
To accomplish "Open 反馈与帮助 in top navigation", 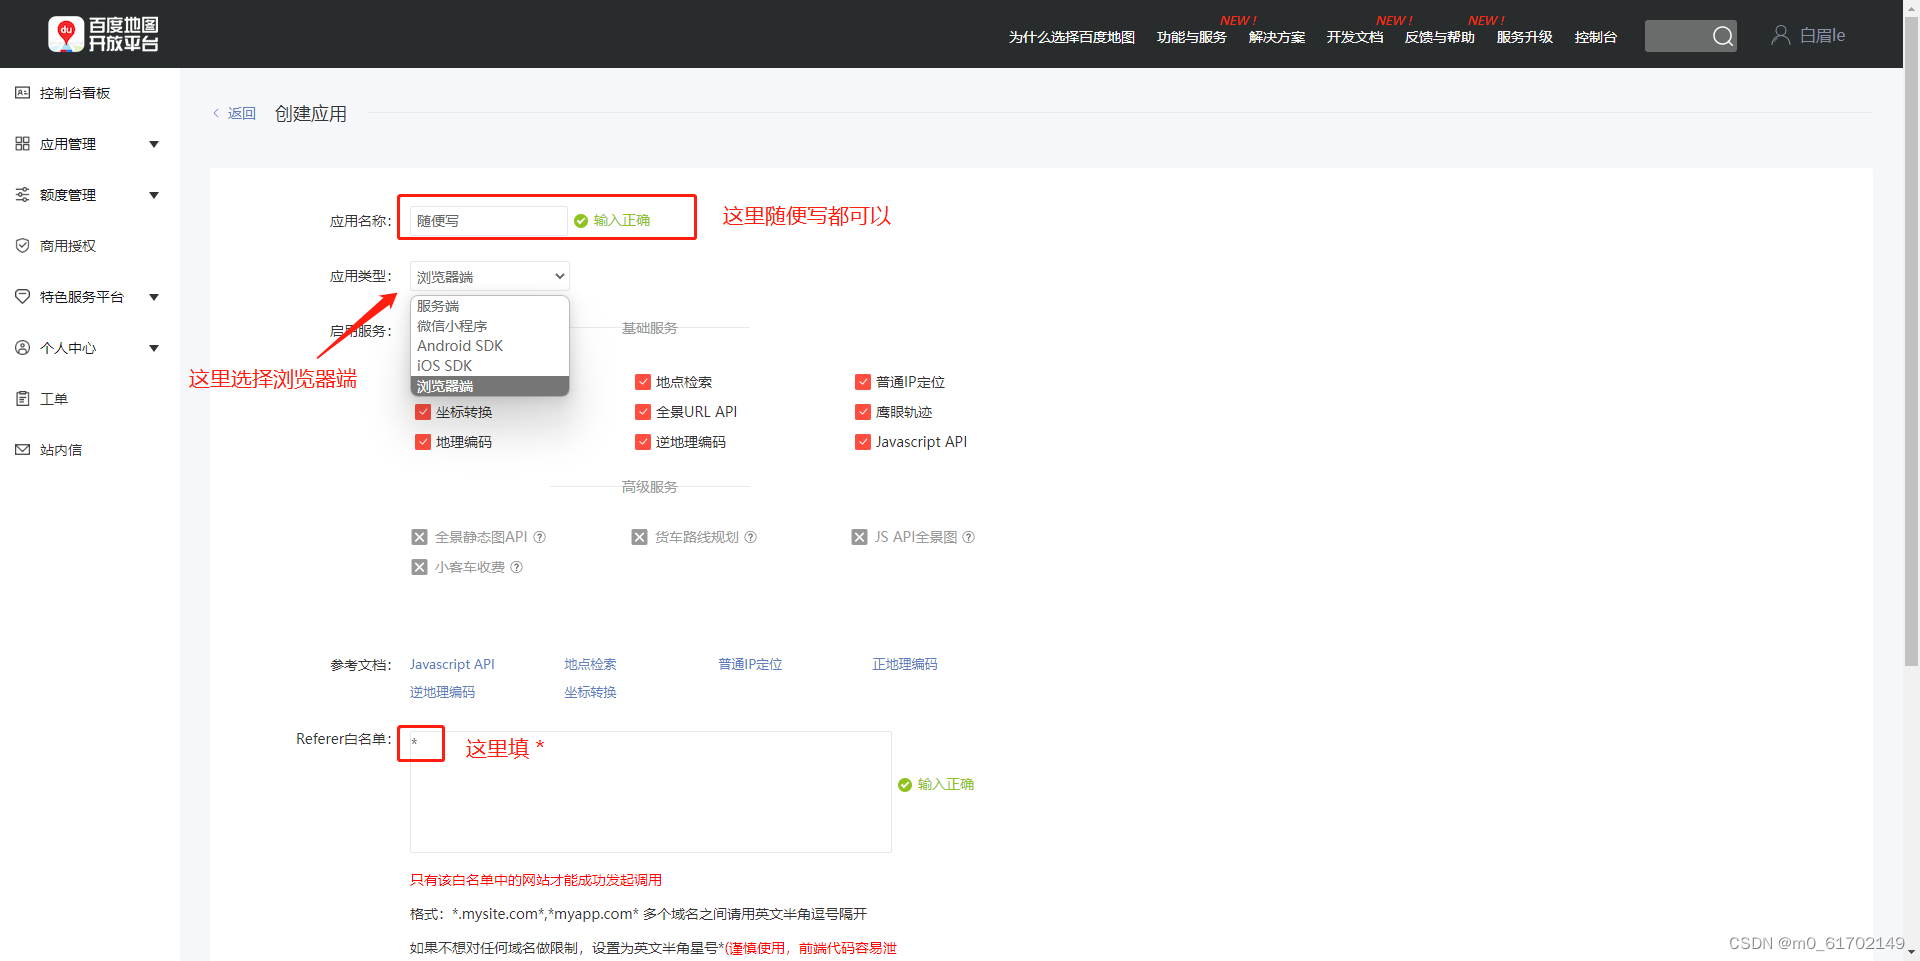I will point(1440,37).
